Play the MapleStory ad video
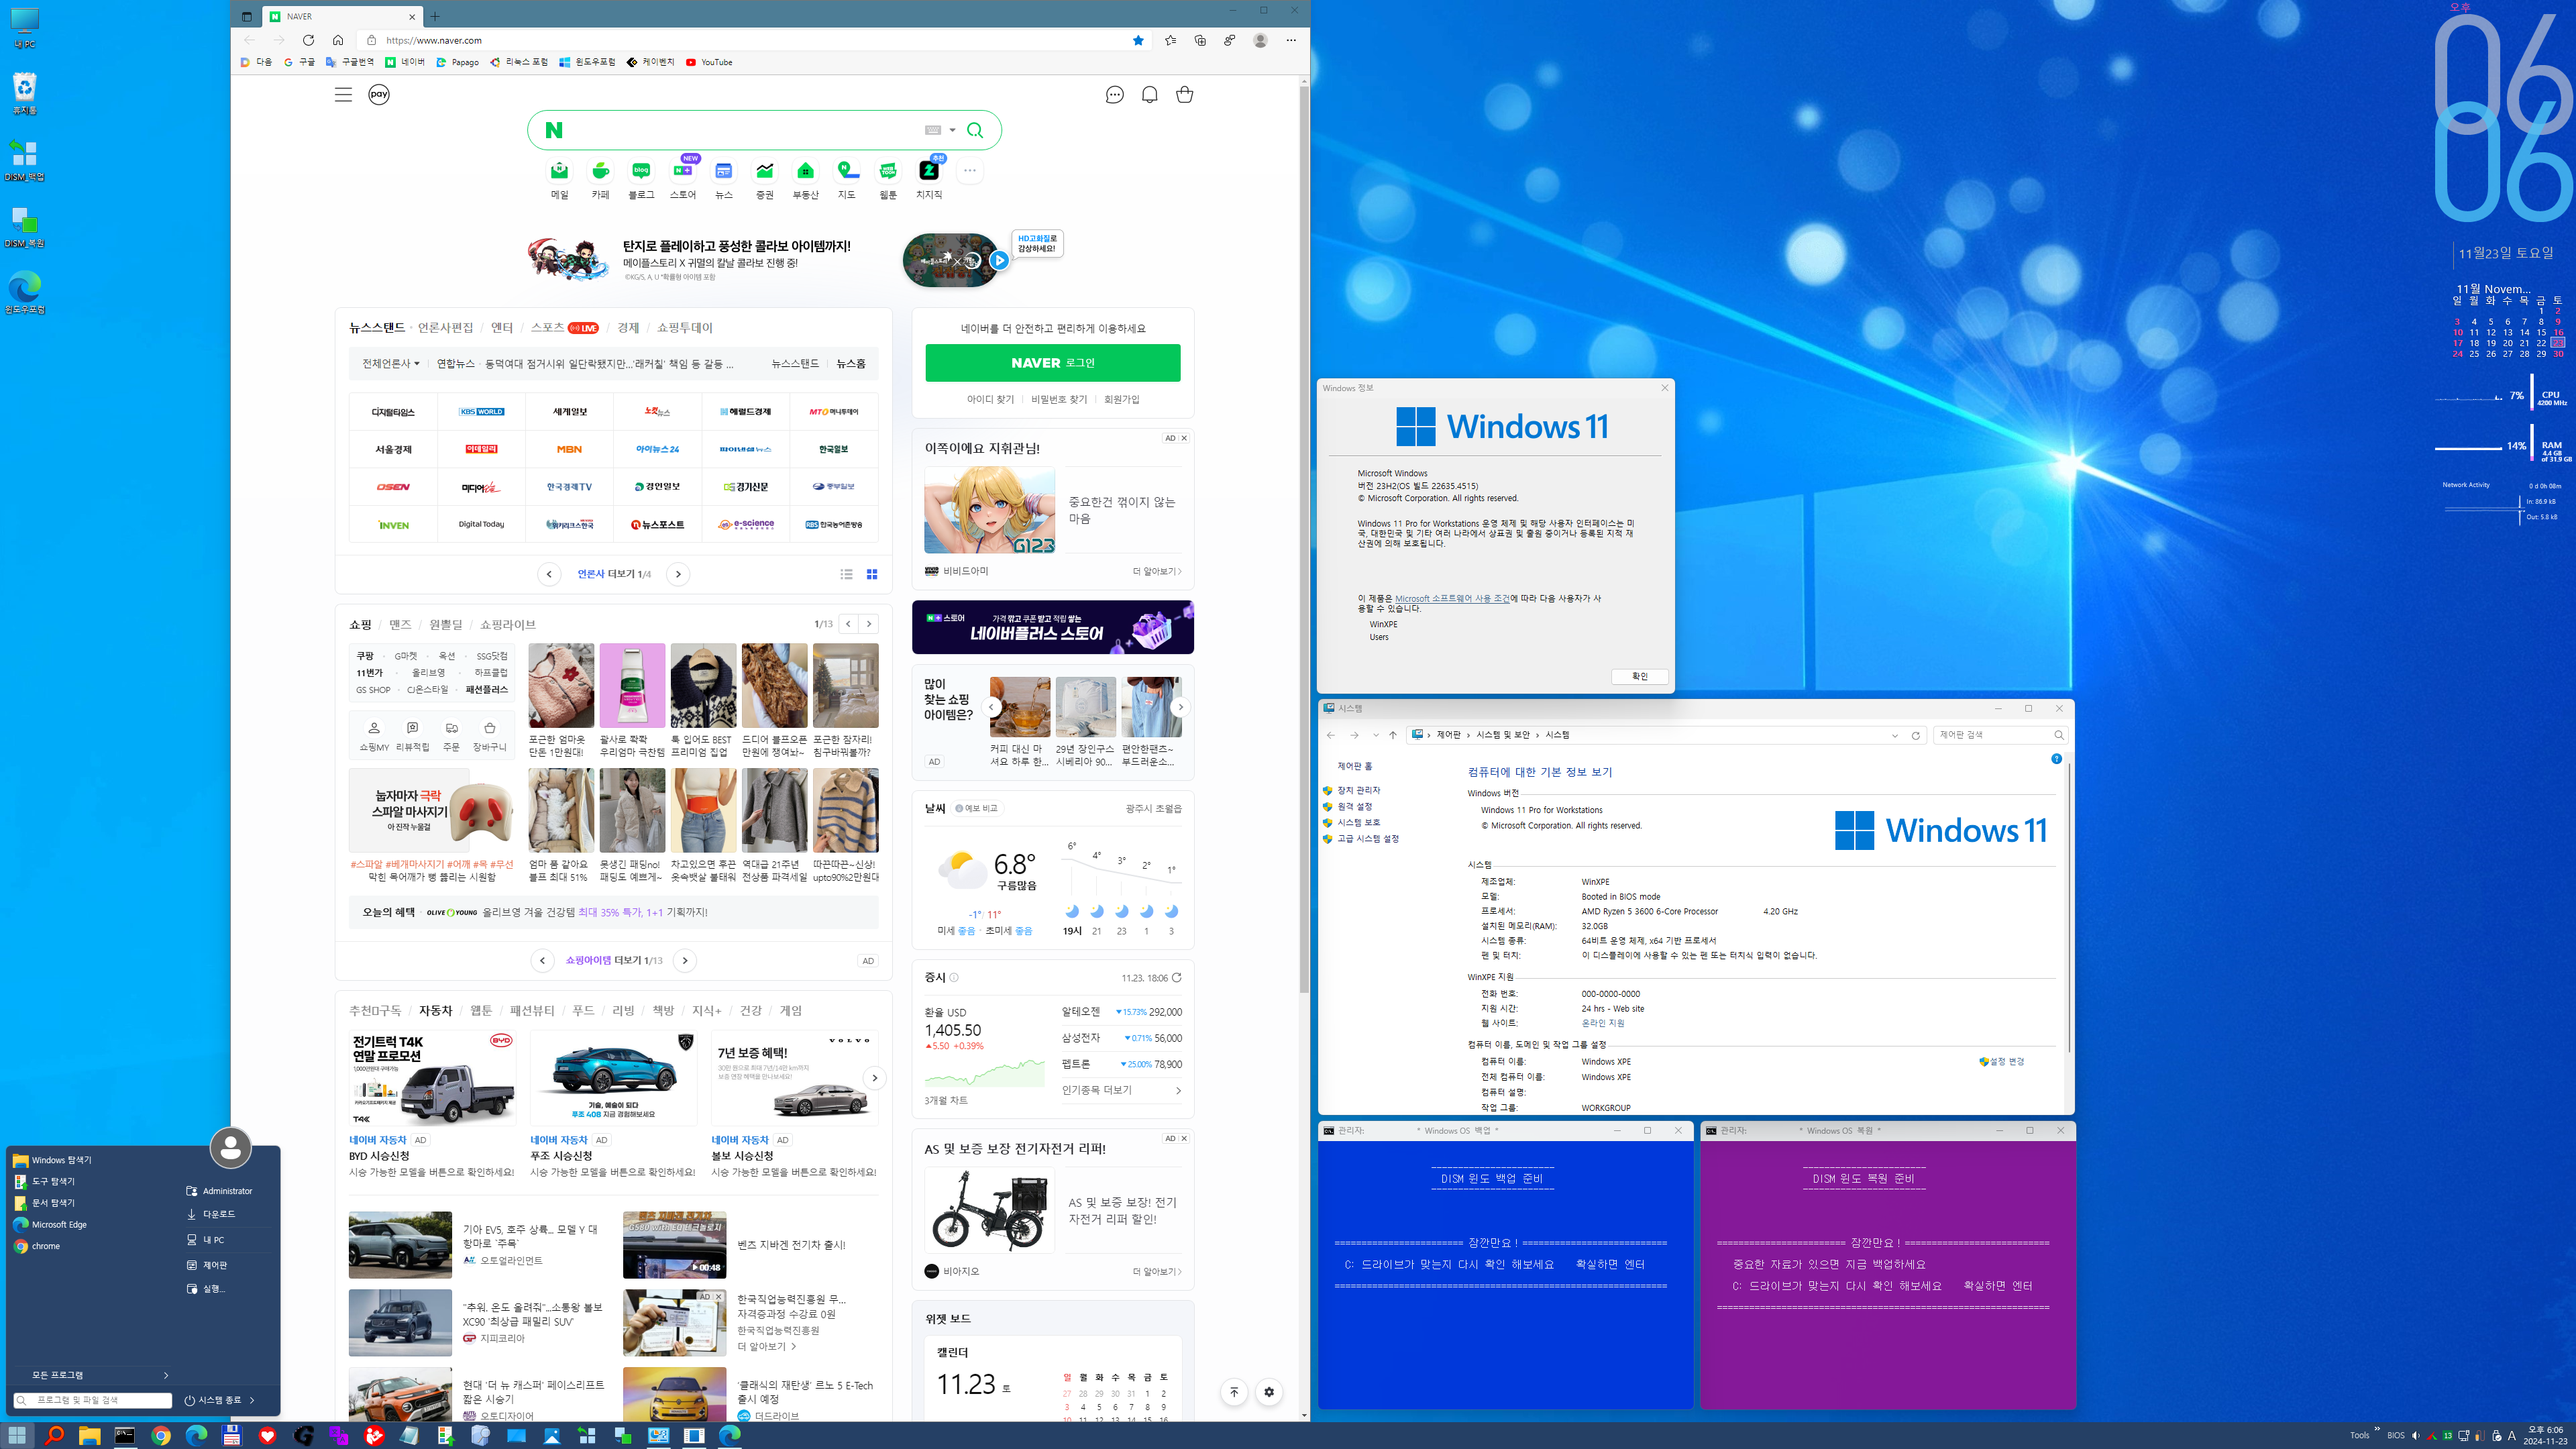Viewport: 2576px width, 1449px height. click(x=999, y=260)
